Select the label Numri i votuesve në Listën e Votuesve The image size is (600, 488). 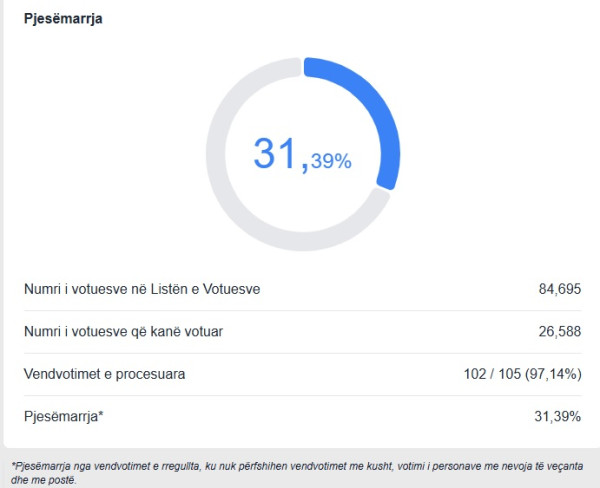pyautogui.click(x=142, y=289)
